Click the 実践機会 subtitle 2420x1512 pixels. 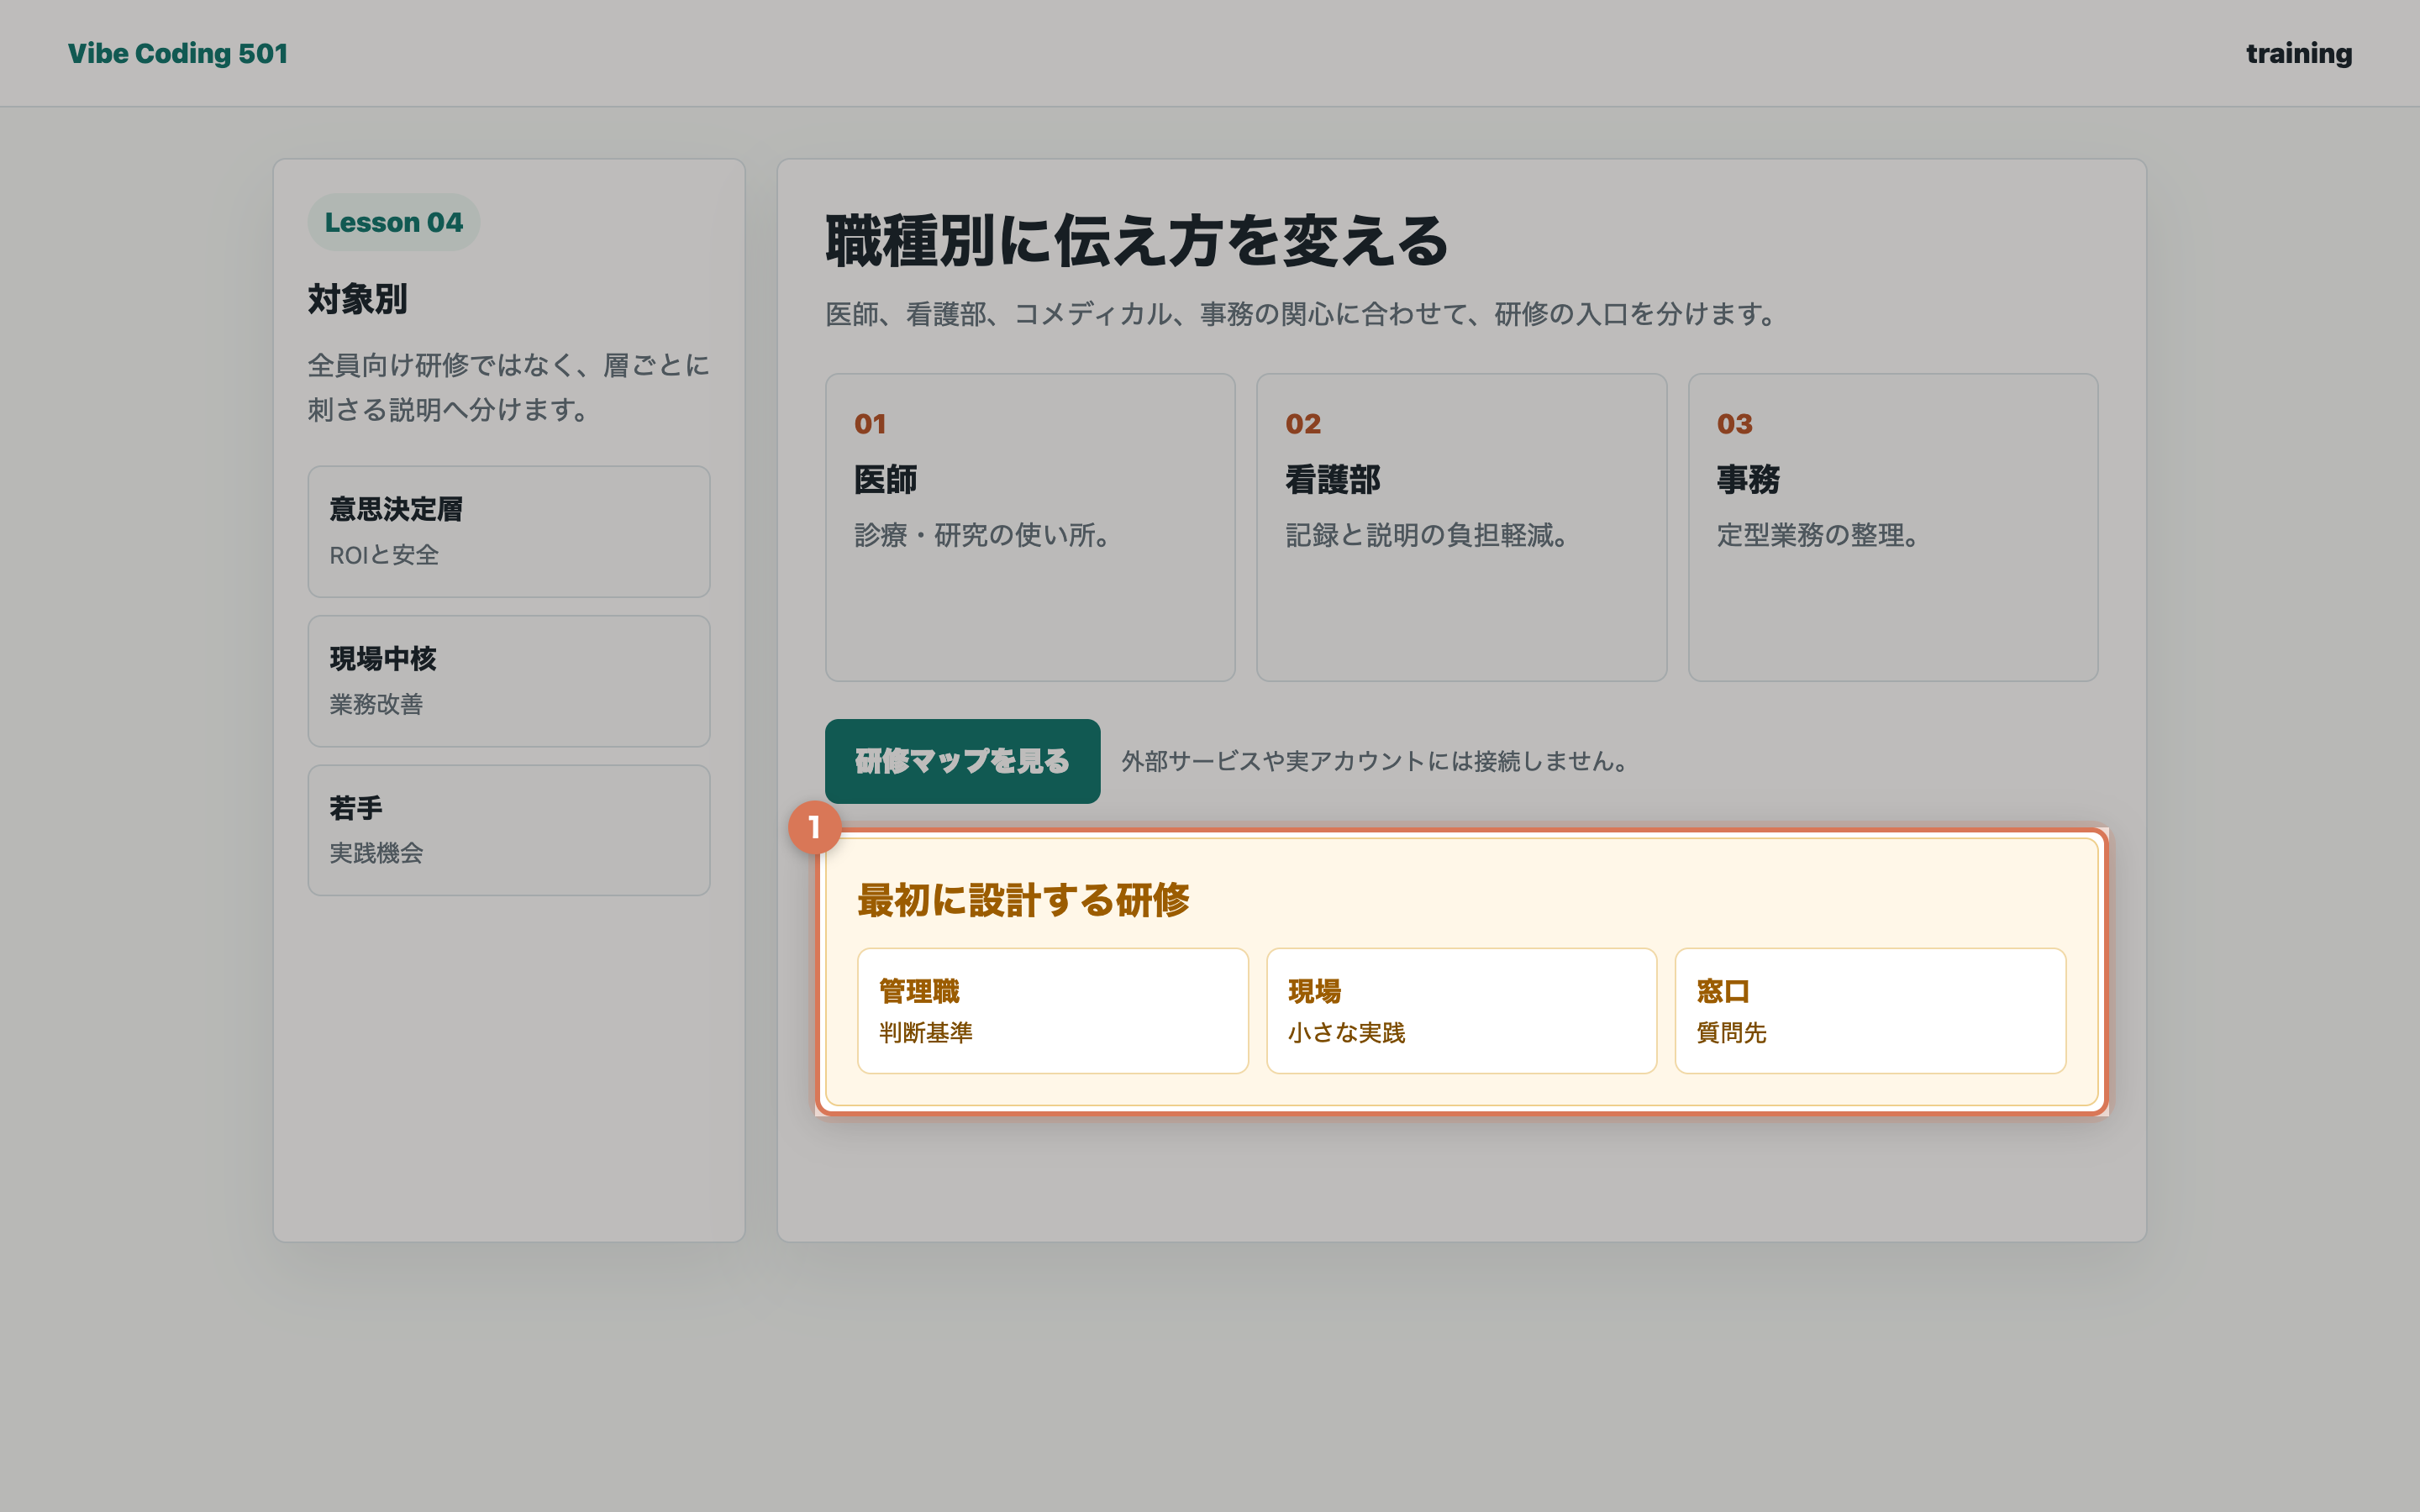click(x=376, y=853)
